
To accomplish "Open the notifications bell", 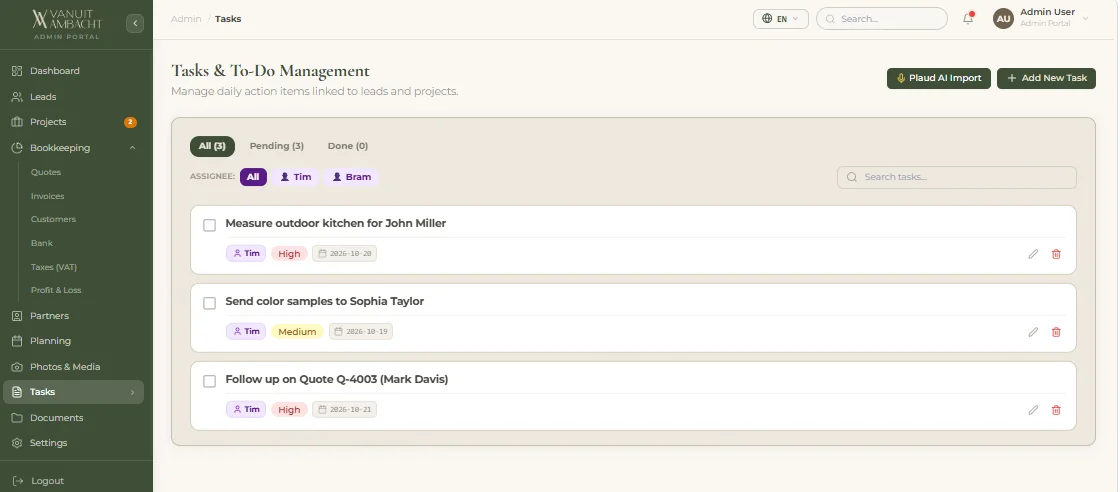I will [969, 19].
